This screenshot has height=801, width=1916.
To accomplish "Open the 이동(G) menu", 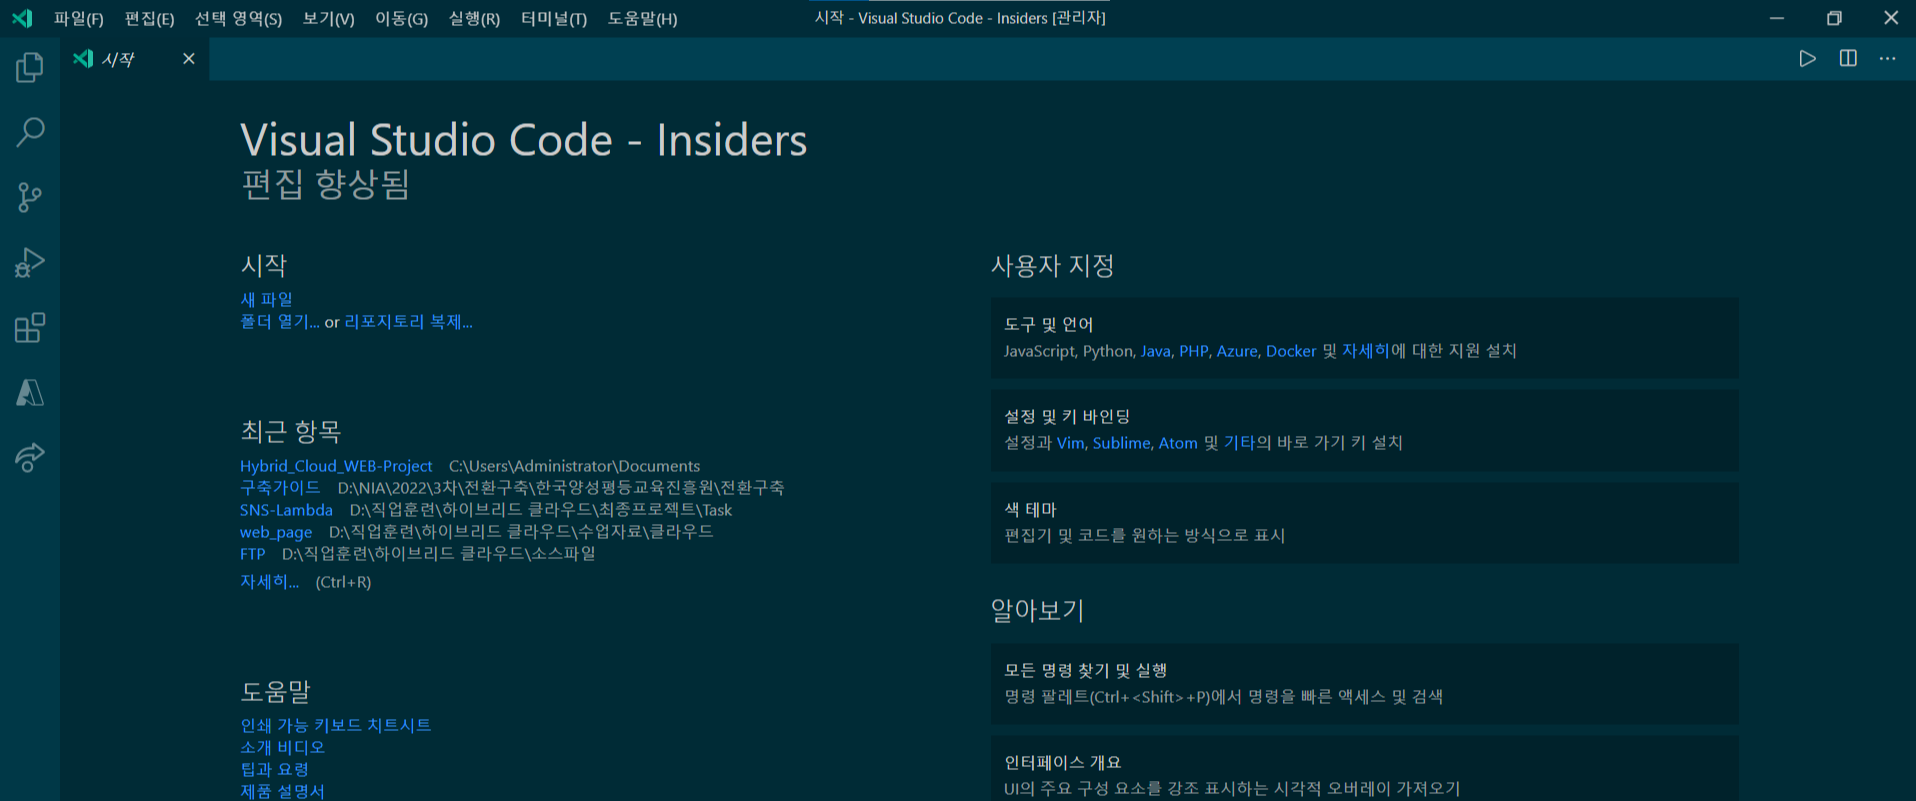I will click(401, 18).
